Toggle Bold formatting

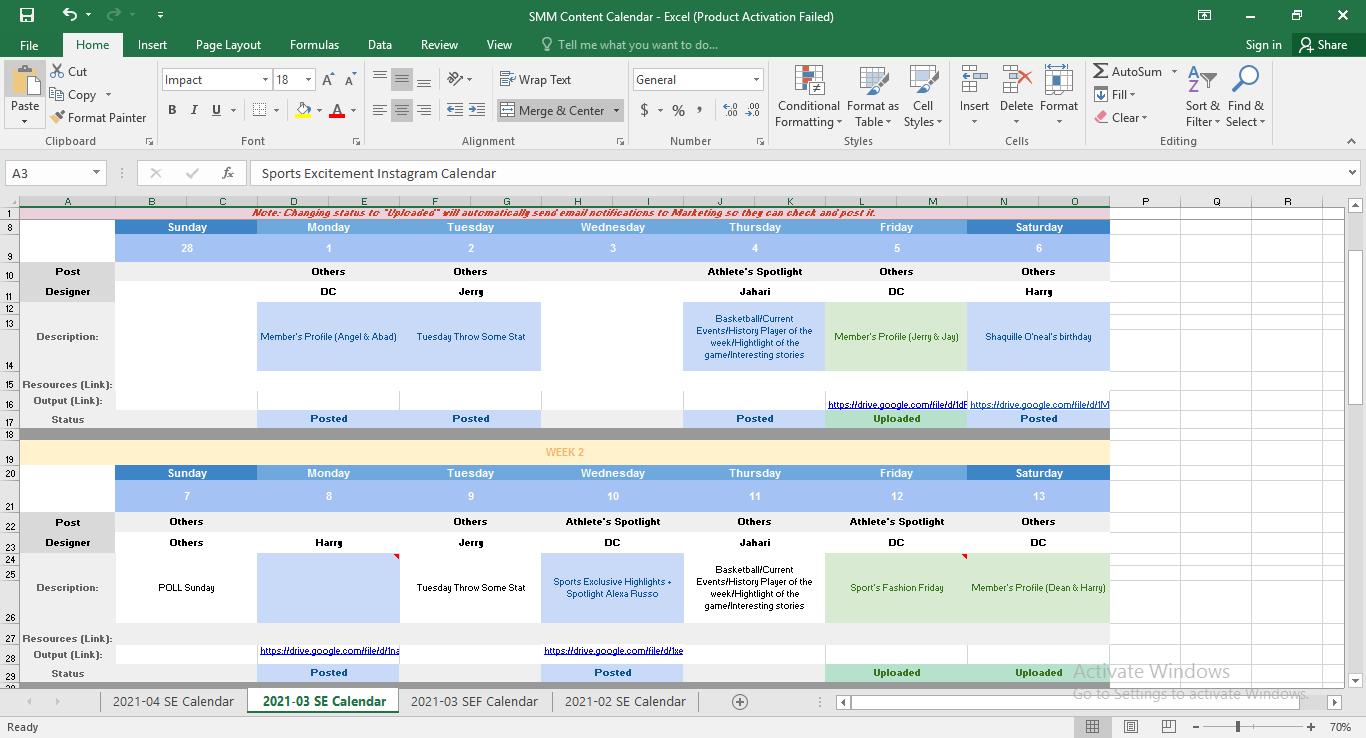pyautogui.click(x=172, y=110)
